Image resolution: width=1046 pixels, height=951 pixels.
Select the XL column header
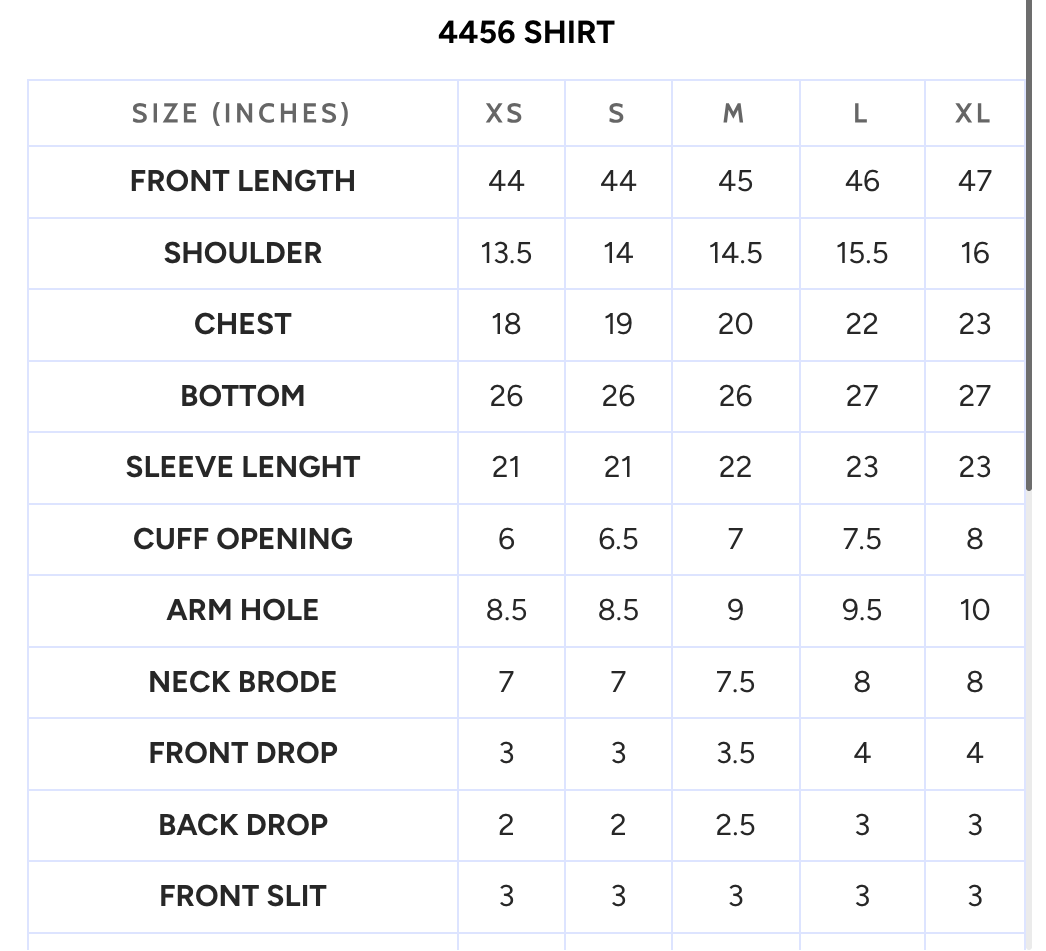974,113
